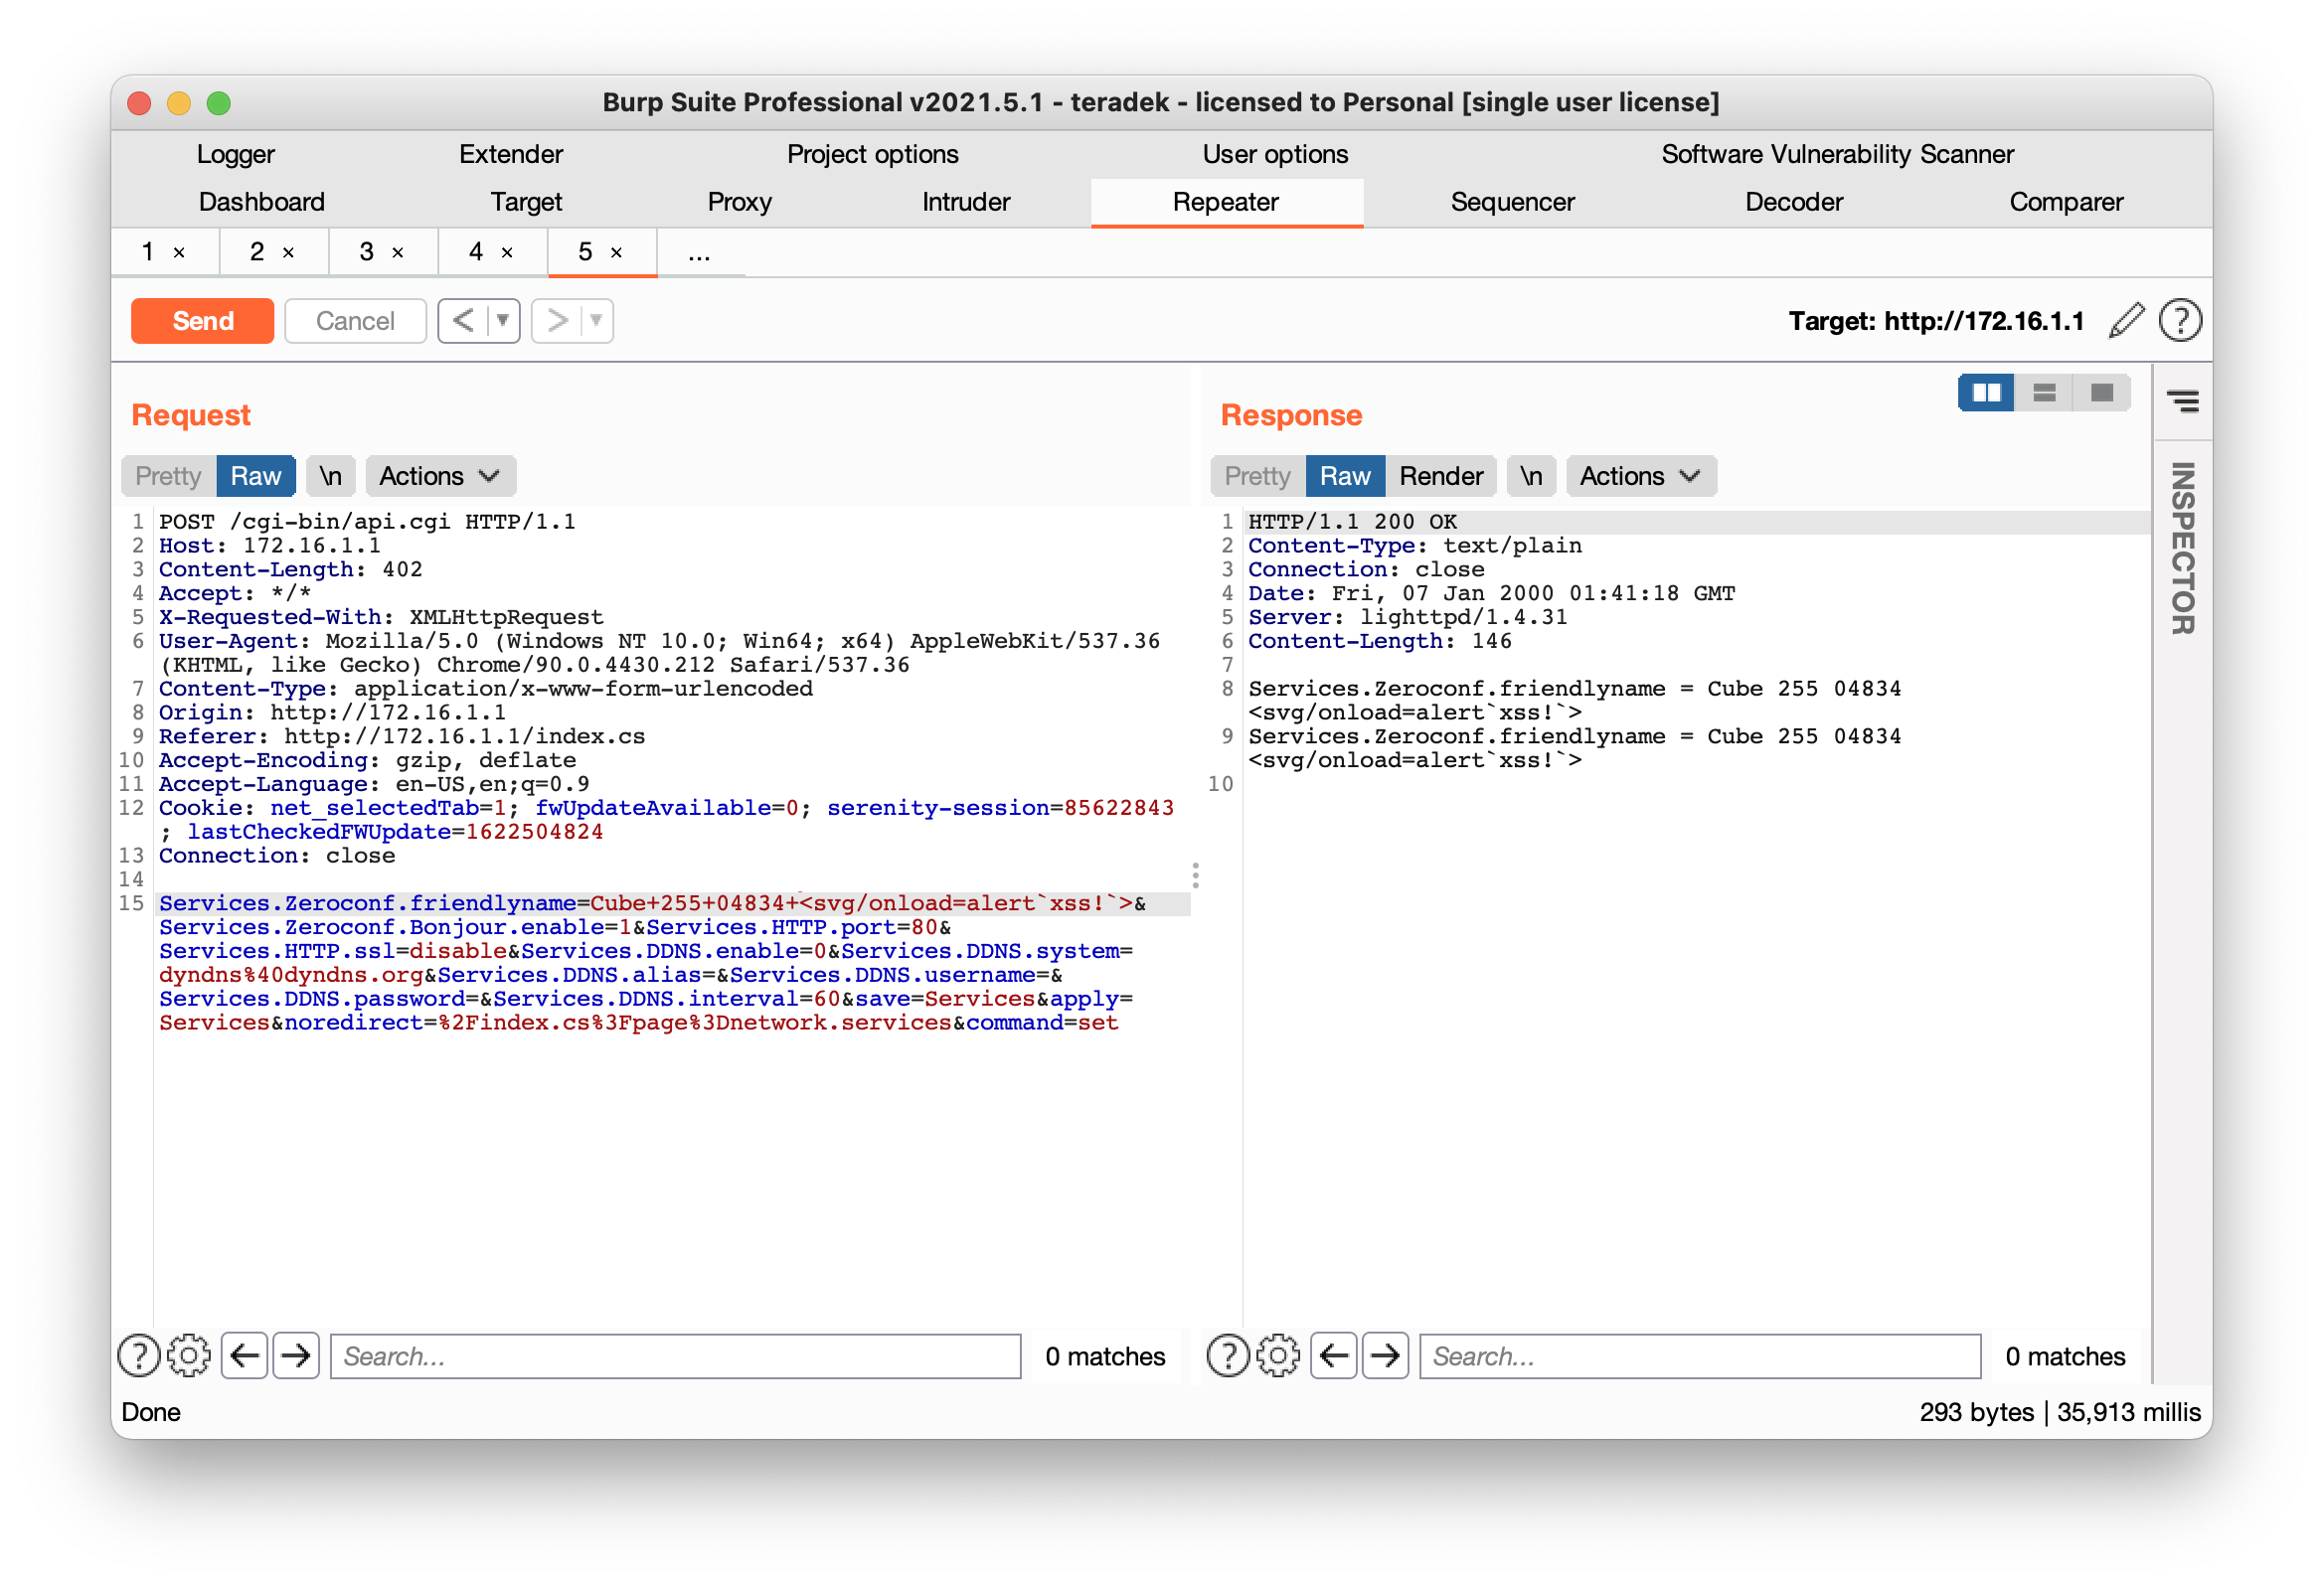Select Repeater sub-tab 2
Screen dimensions: 2324x1586
[x=257, y=252]
